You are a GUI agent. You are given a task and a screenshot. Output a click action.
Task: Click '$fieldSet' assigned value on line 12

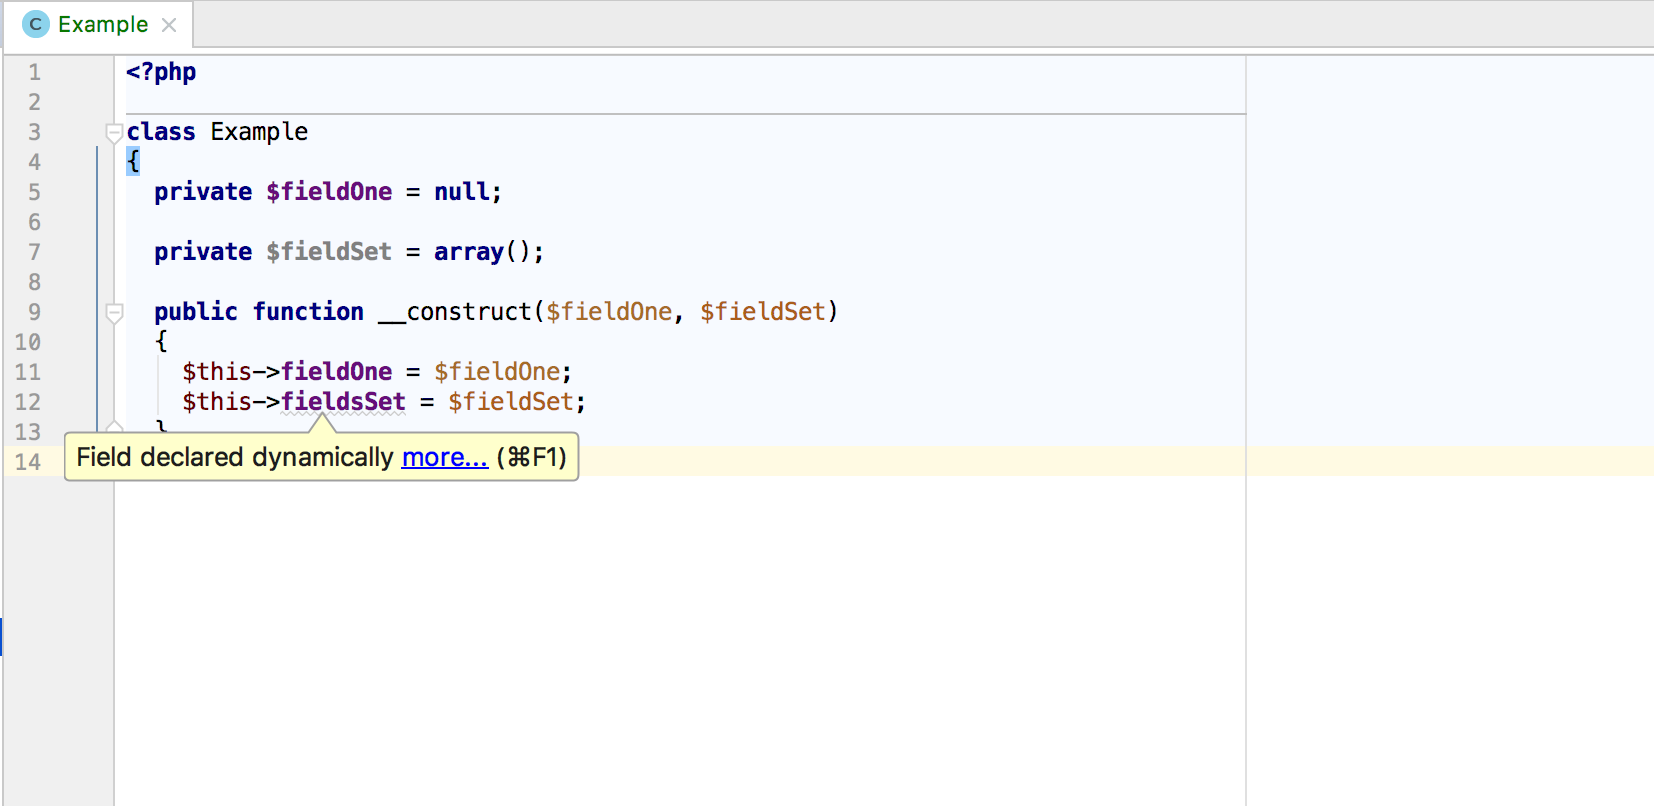(511, 402)
